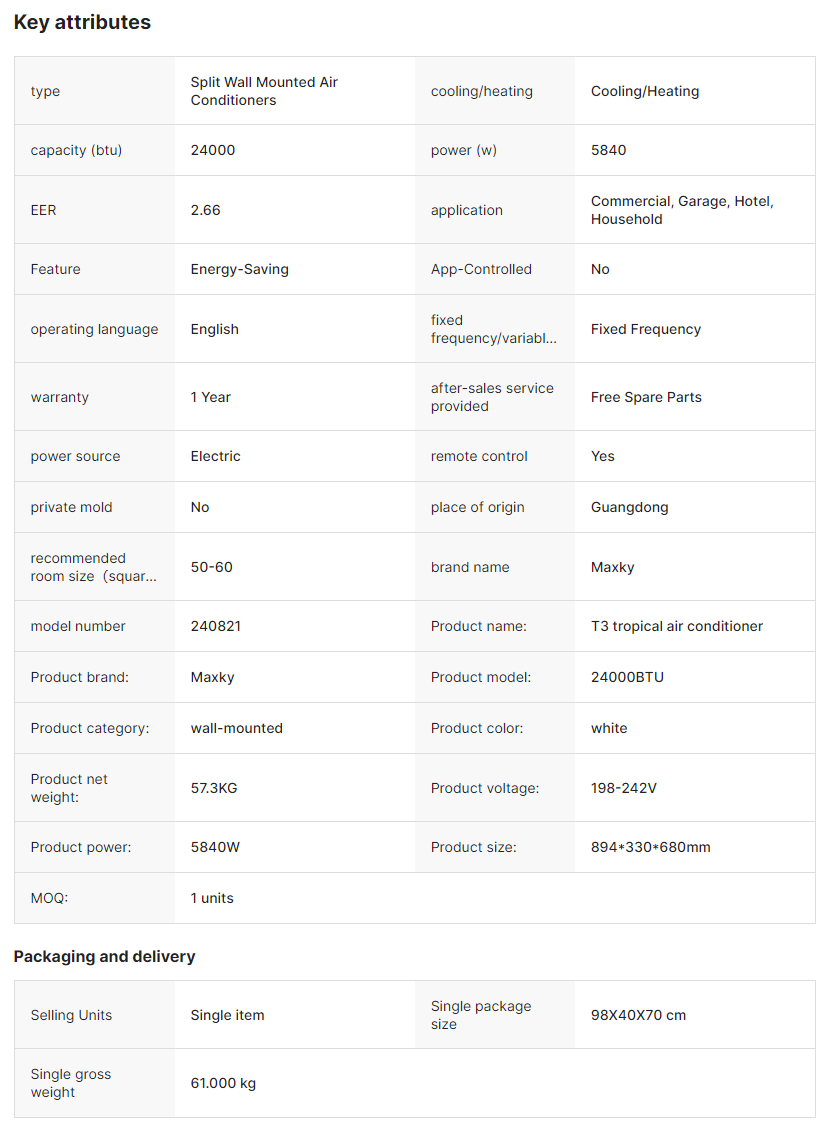Click the Energy-Saving feature value
Screen dimensions: 835x1140
coord(239,269)
